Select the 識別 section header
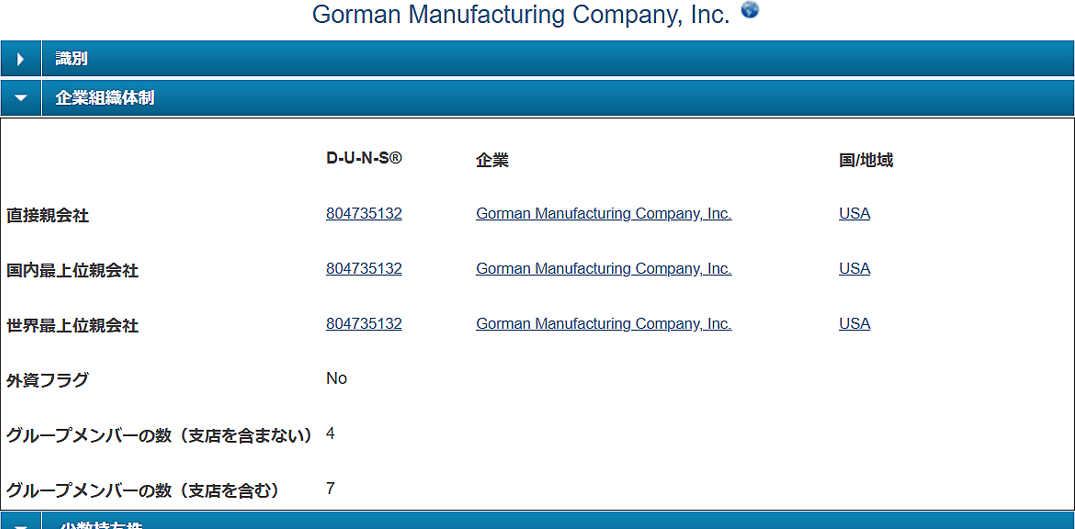1075x529 pixels. tap(557, 59)
